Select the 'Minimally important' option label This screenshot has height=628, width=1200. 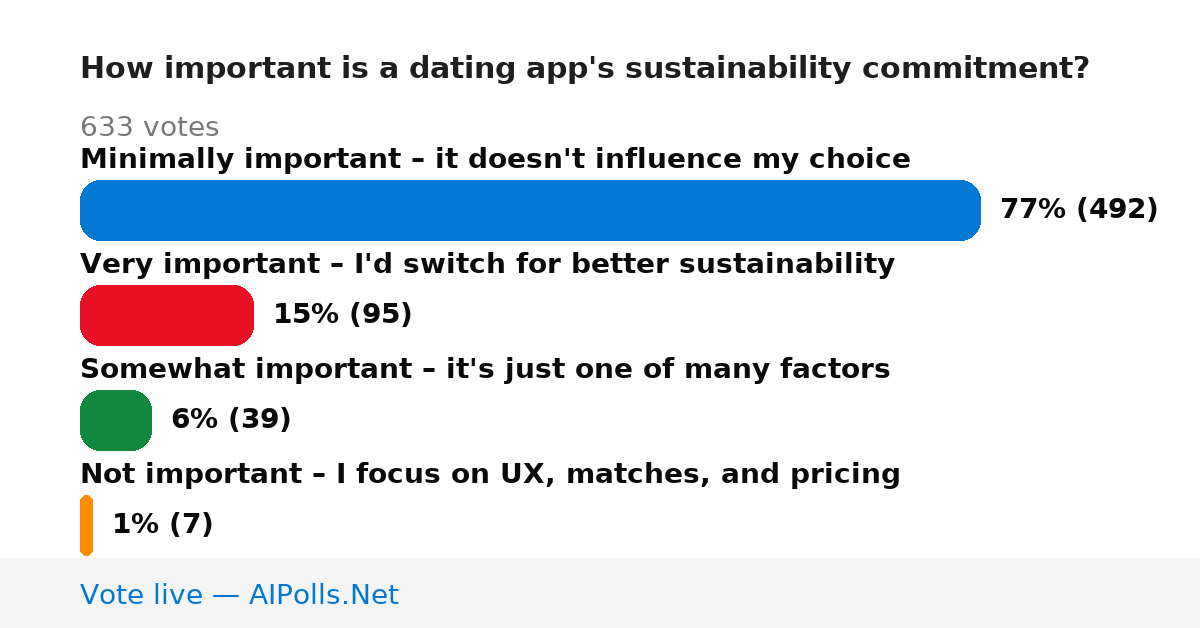(495, 160)
